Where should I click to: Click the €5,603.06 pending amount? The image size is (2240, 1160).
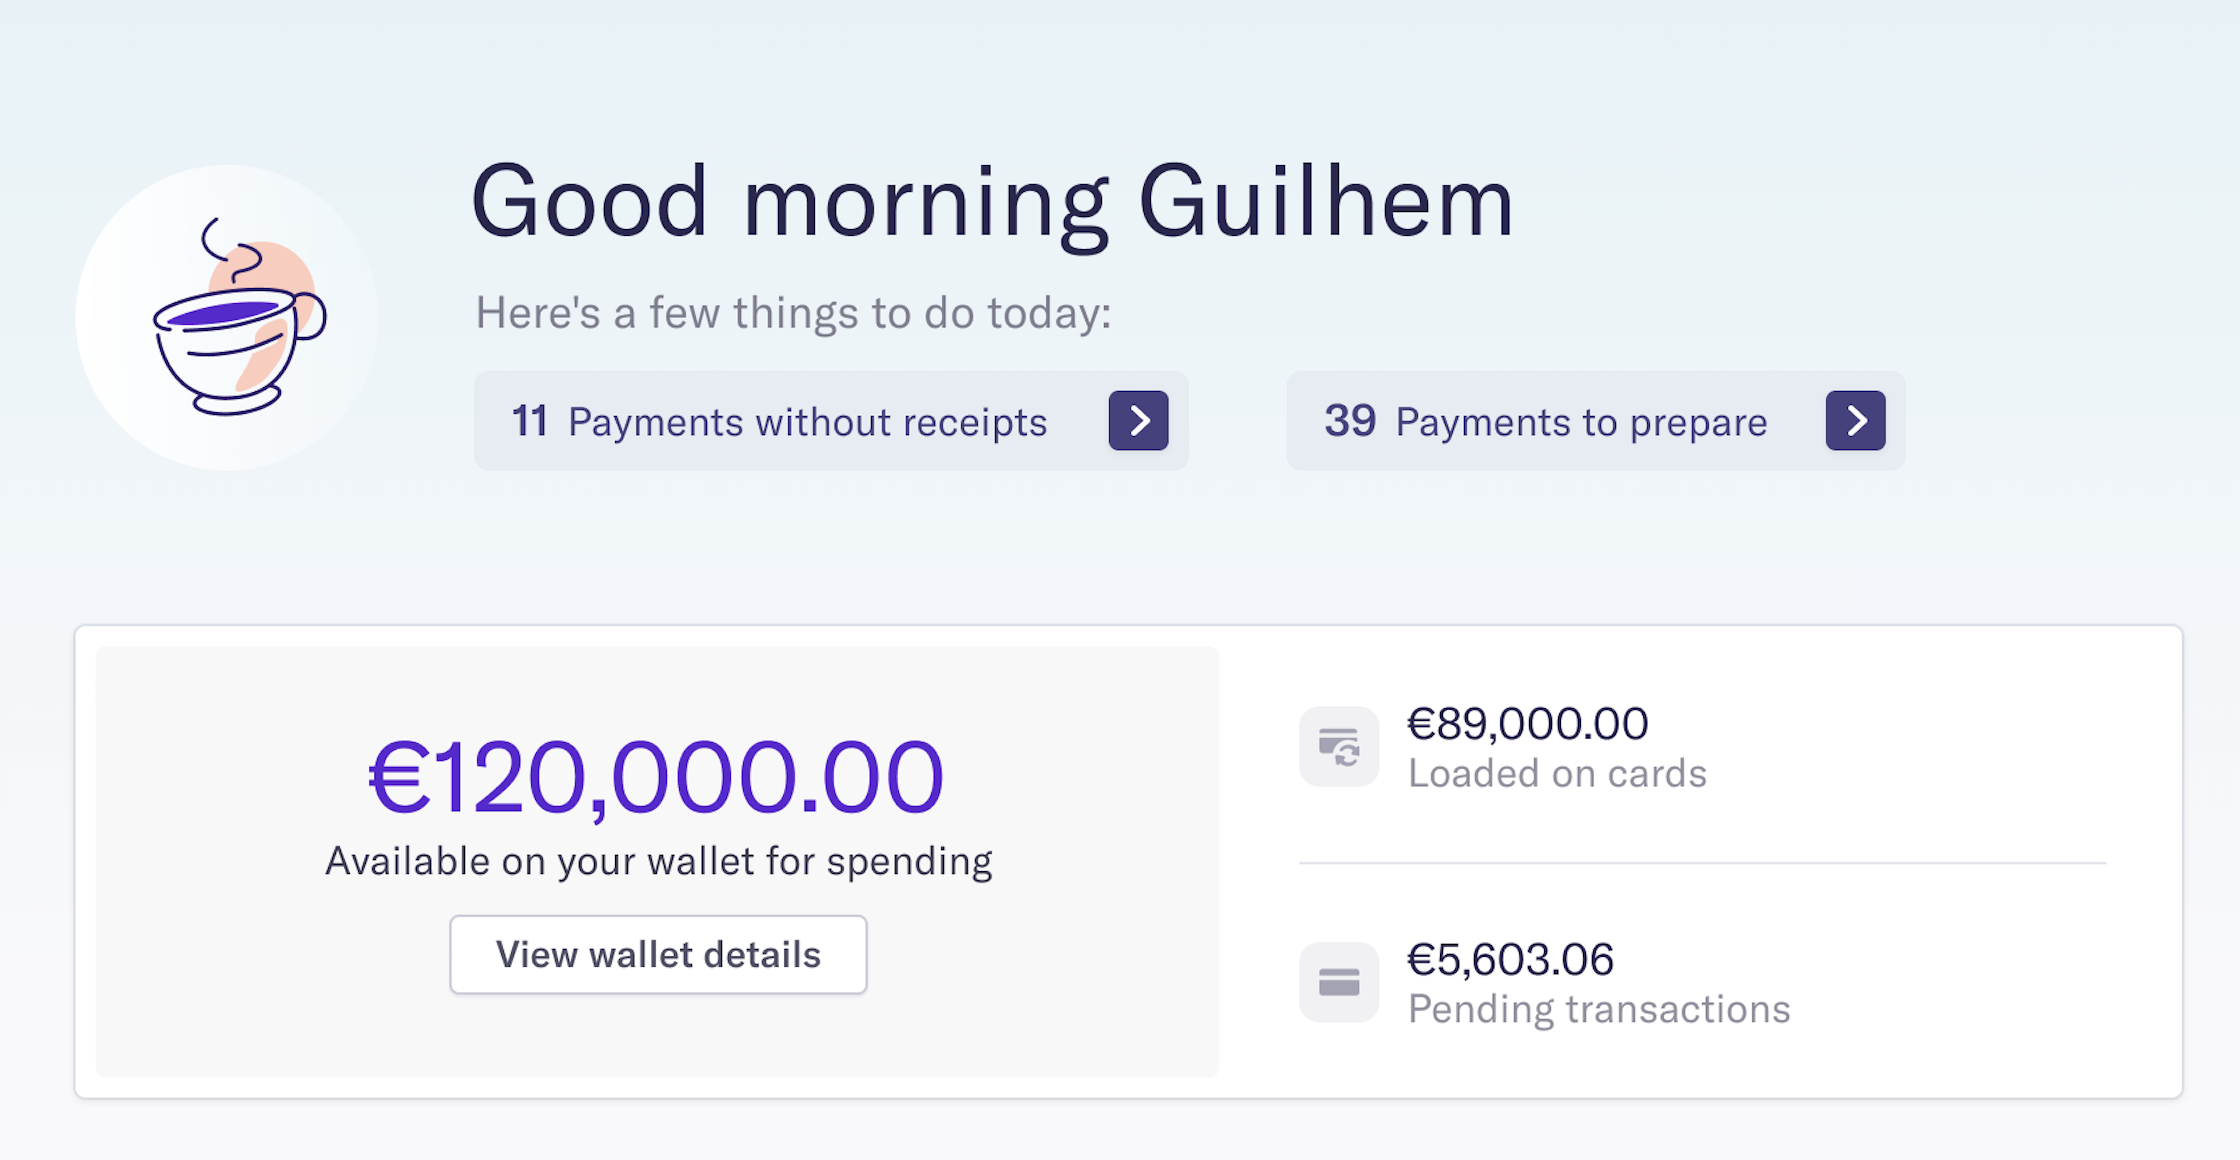pyautogui.click(x=1510, y=959)
